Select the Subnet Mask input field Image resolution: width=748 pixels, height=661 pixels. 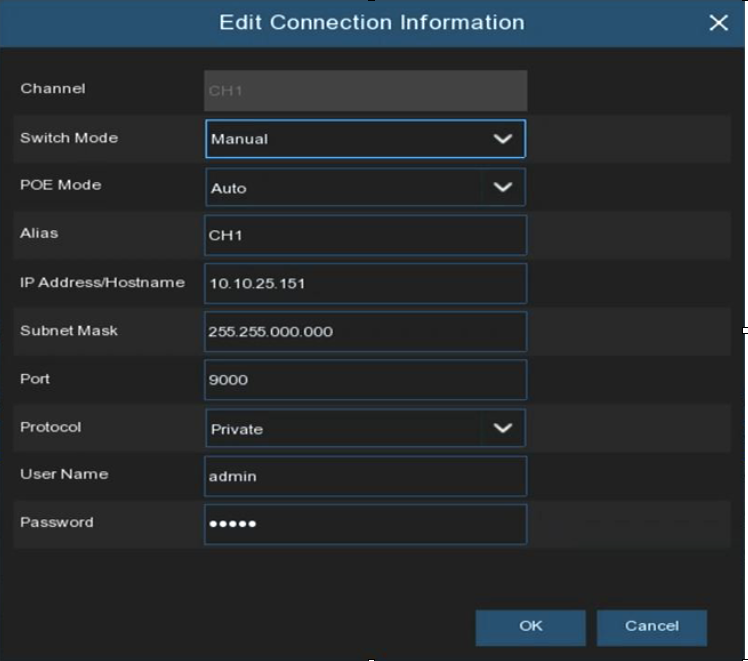point(365,332)
